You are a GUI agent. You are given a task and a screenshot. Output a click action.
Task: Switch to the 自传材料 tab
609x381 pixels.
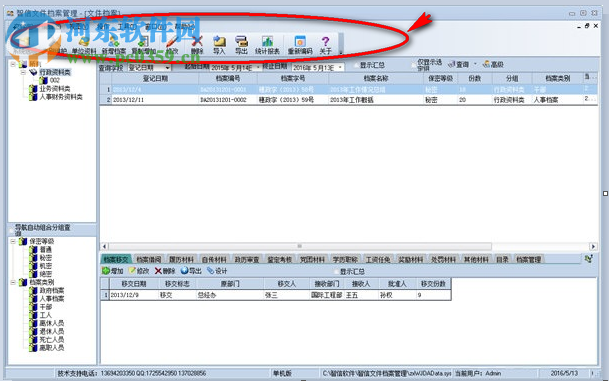(x=214, y=259)
